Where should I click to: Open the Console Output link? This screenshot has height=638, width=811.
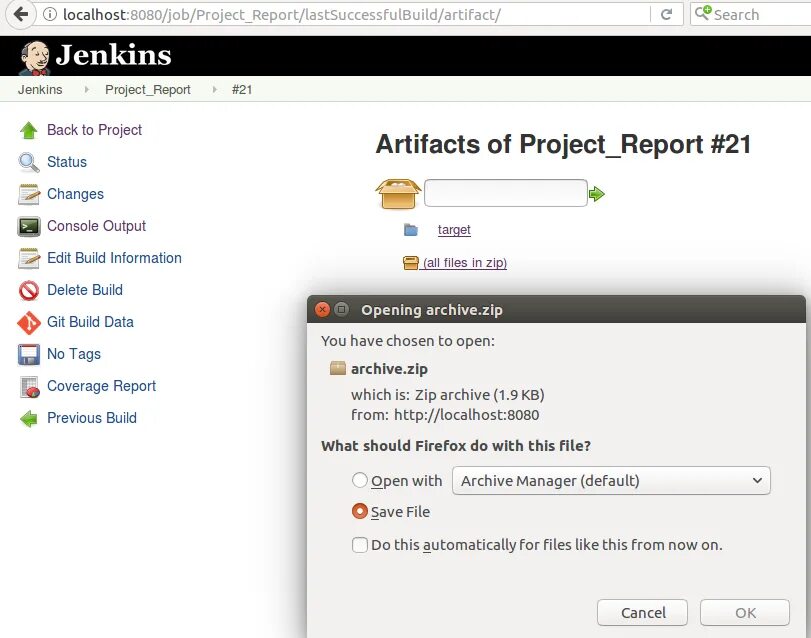[x=96, y=226]
